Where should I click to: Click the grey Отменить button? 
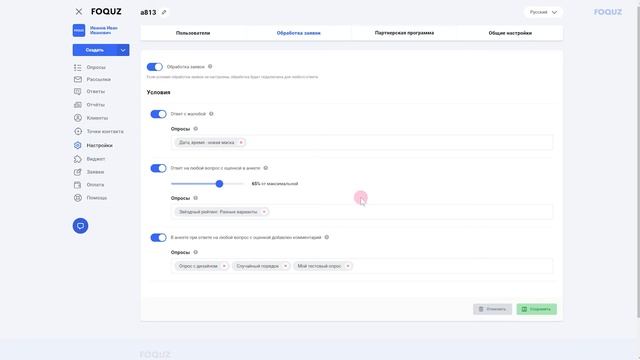click(492, 309)
